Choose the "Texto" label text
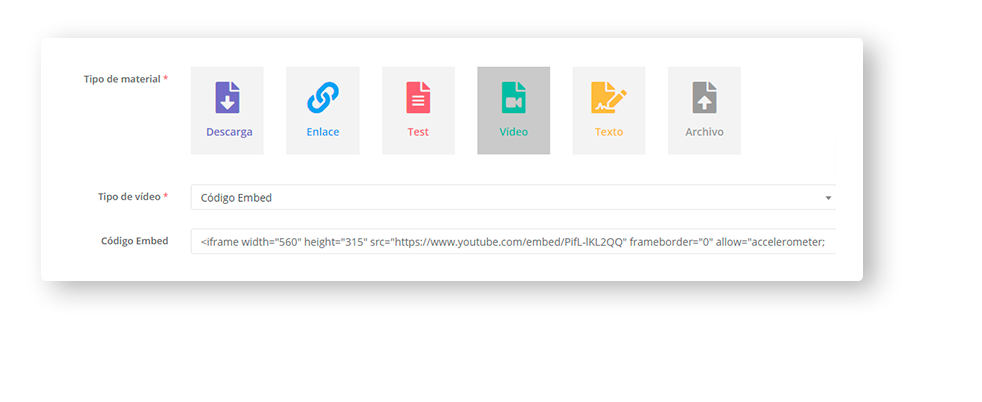Image resolution: width=982 pixels, height=402 pixels. tap(608, 132)
